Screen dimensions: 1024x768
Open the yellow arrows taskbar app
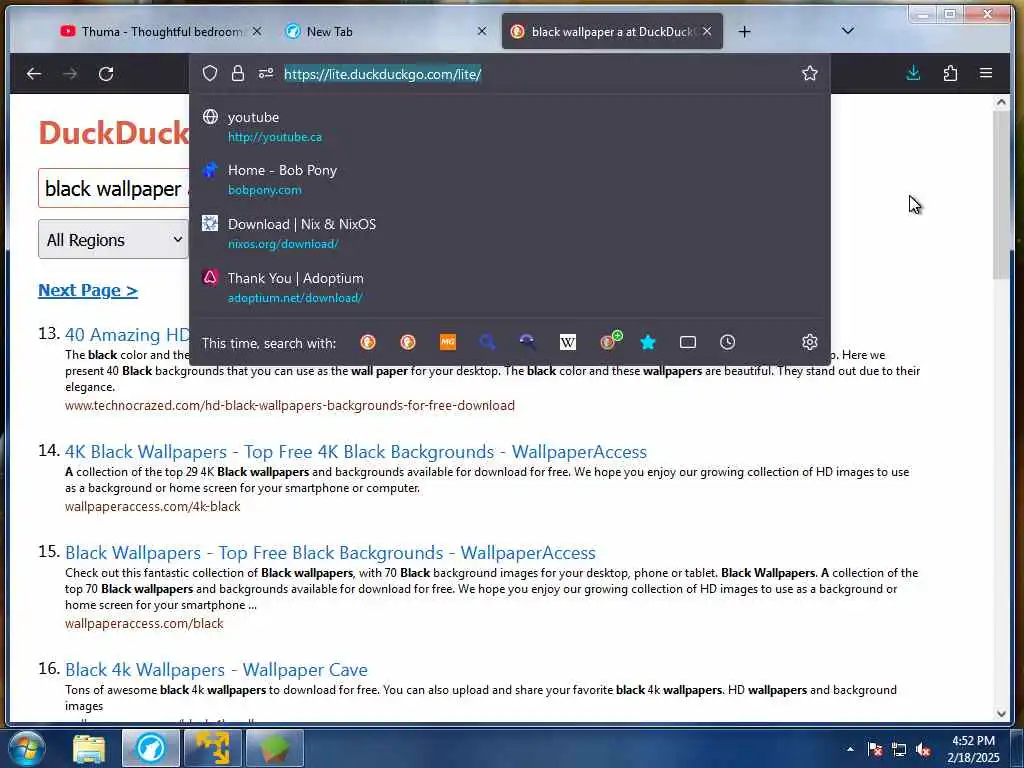213,748
